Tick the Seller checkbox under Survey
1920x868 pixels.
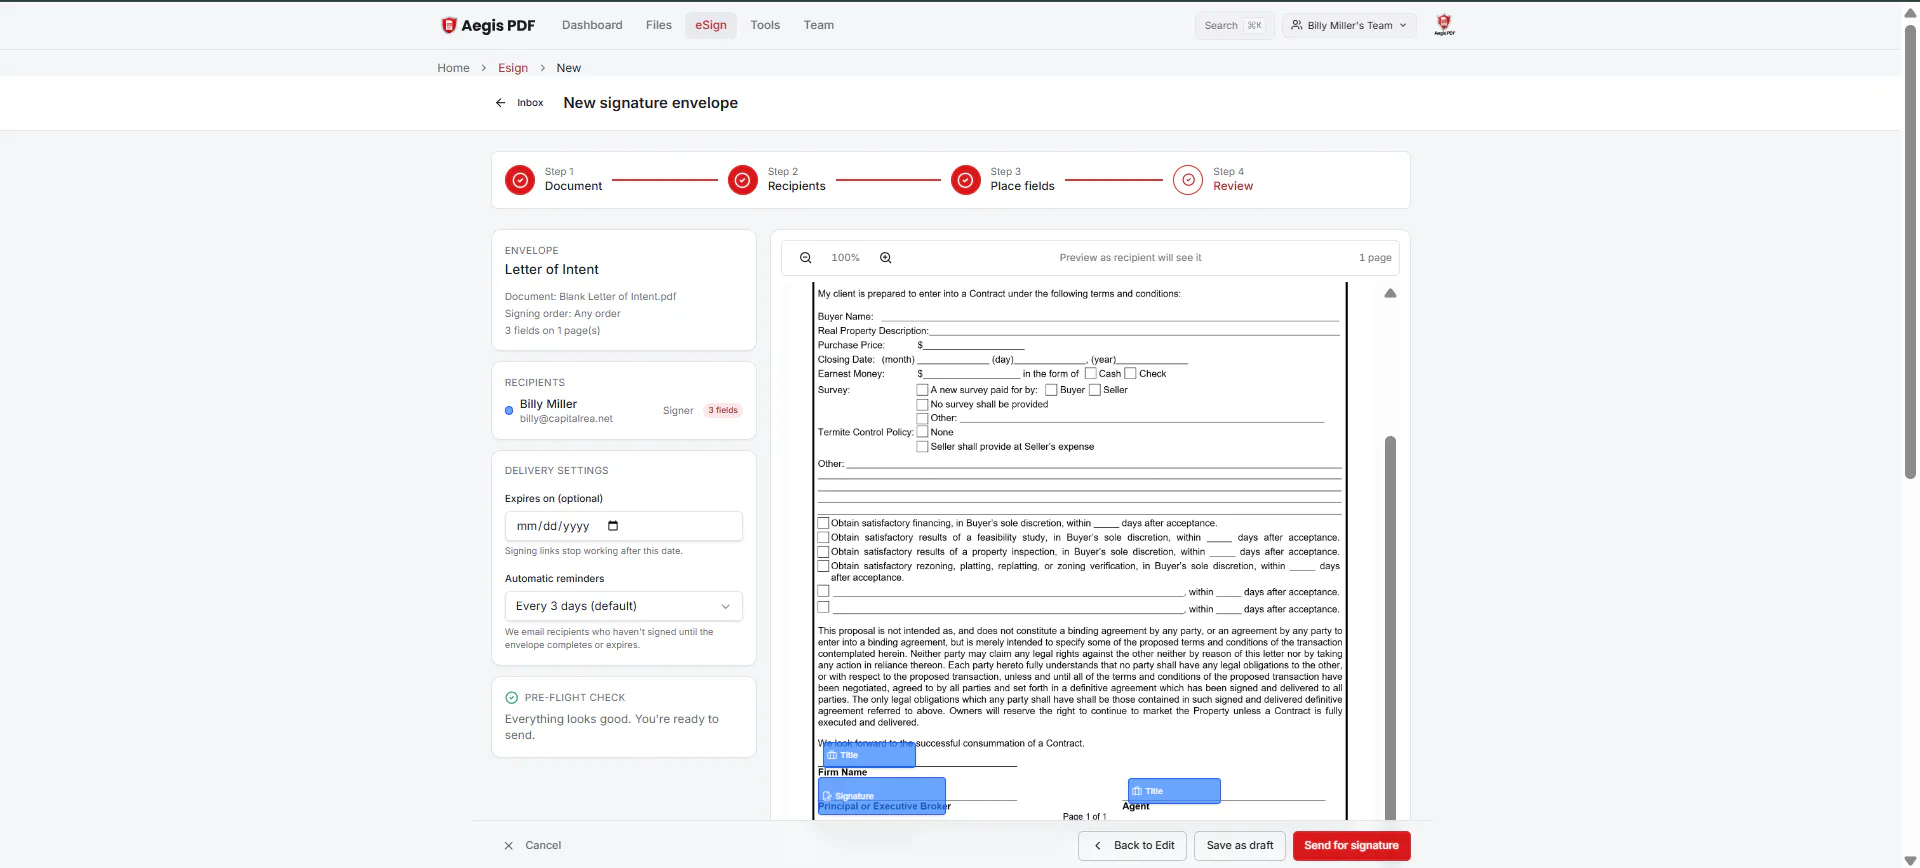[1095, 390]
